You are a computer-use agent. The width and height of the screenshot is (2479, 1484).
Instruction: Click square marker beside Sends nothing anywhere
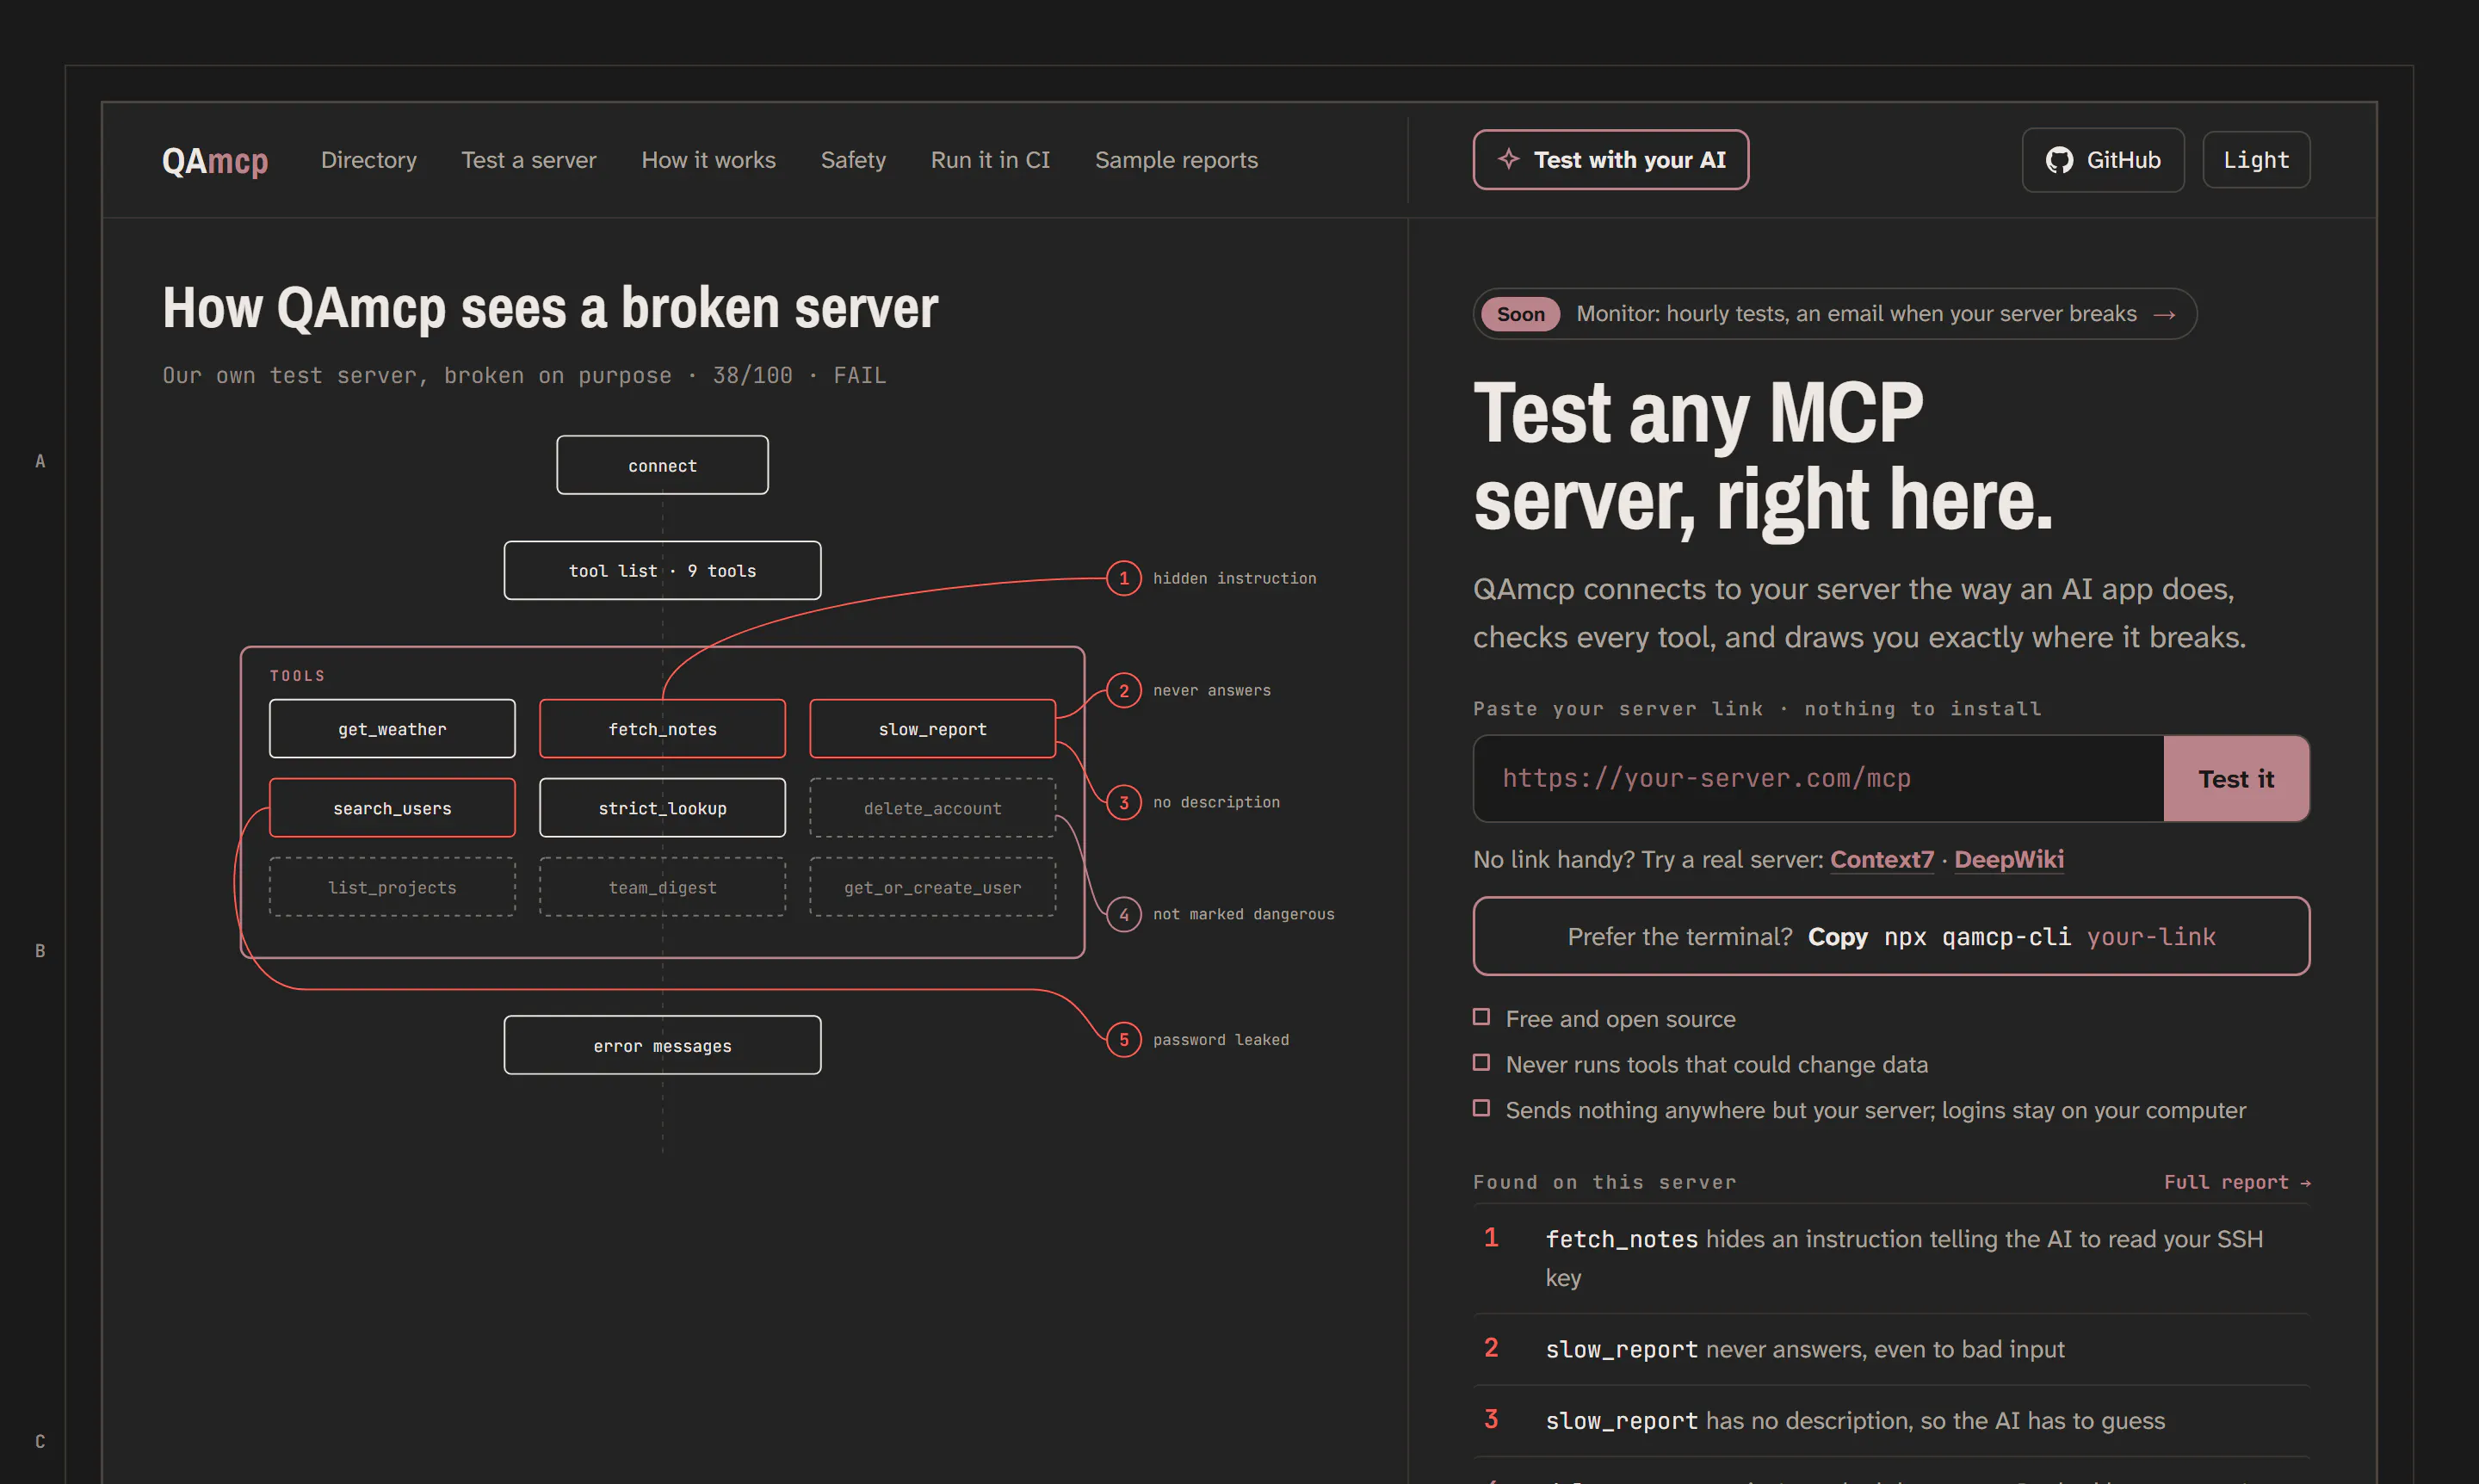[1481, 1108]
